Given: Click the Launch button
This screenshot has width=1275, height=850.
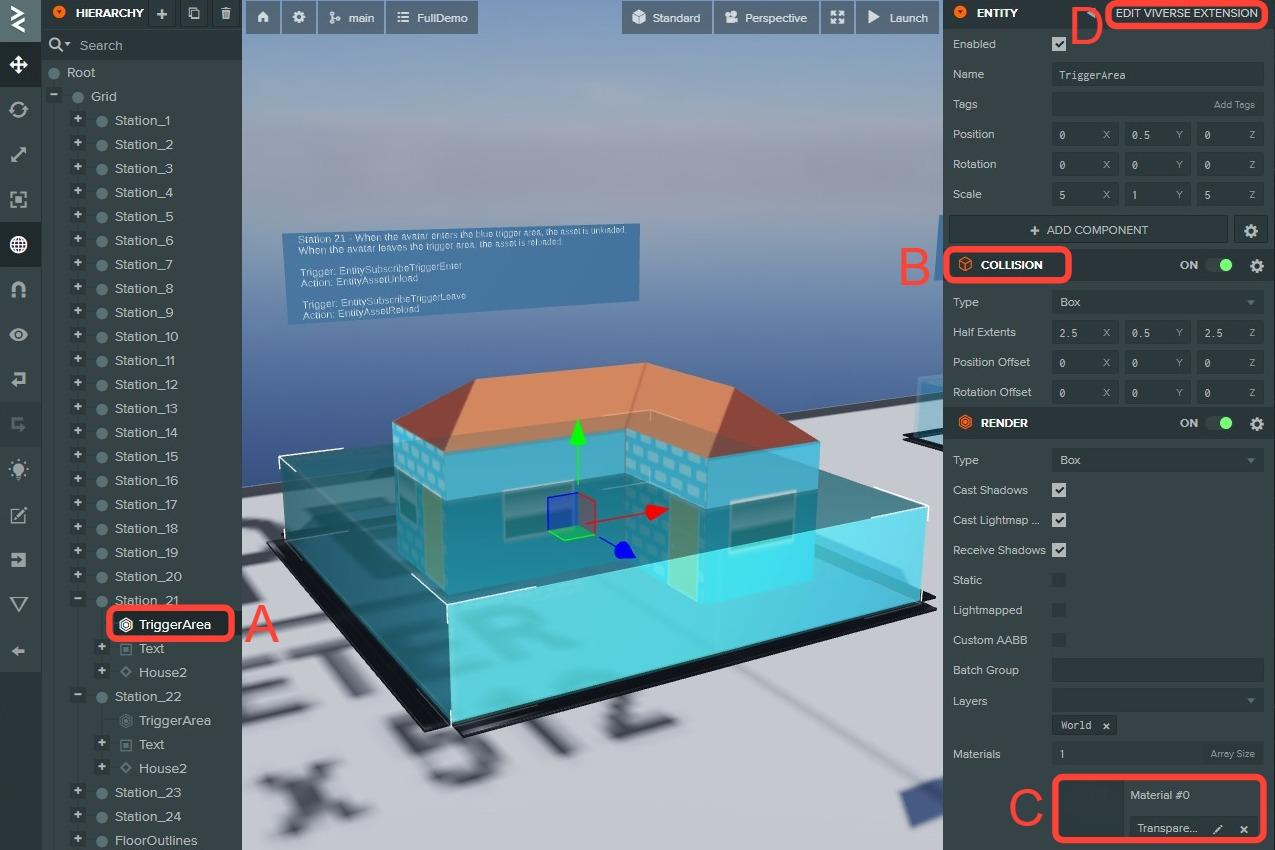Looking at the screenshot, I should (x=897, y=18).
